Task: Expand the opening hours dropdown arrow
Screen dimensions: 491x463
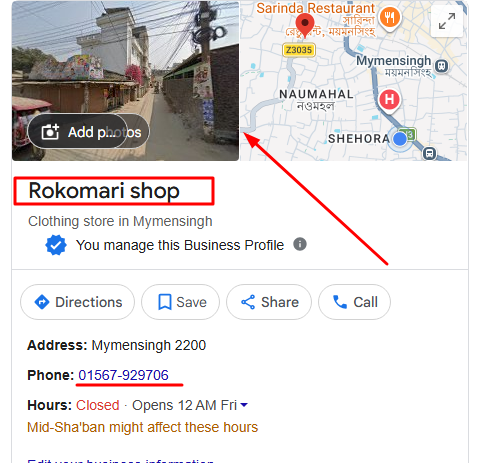Action: click(x=244, y=405)
